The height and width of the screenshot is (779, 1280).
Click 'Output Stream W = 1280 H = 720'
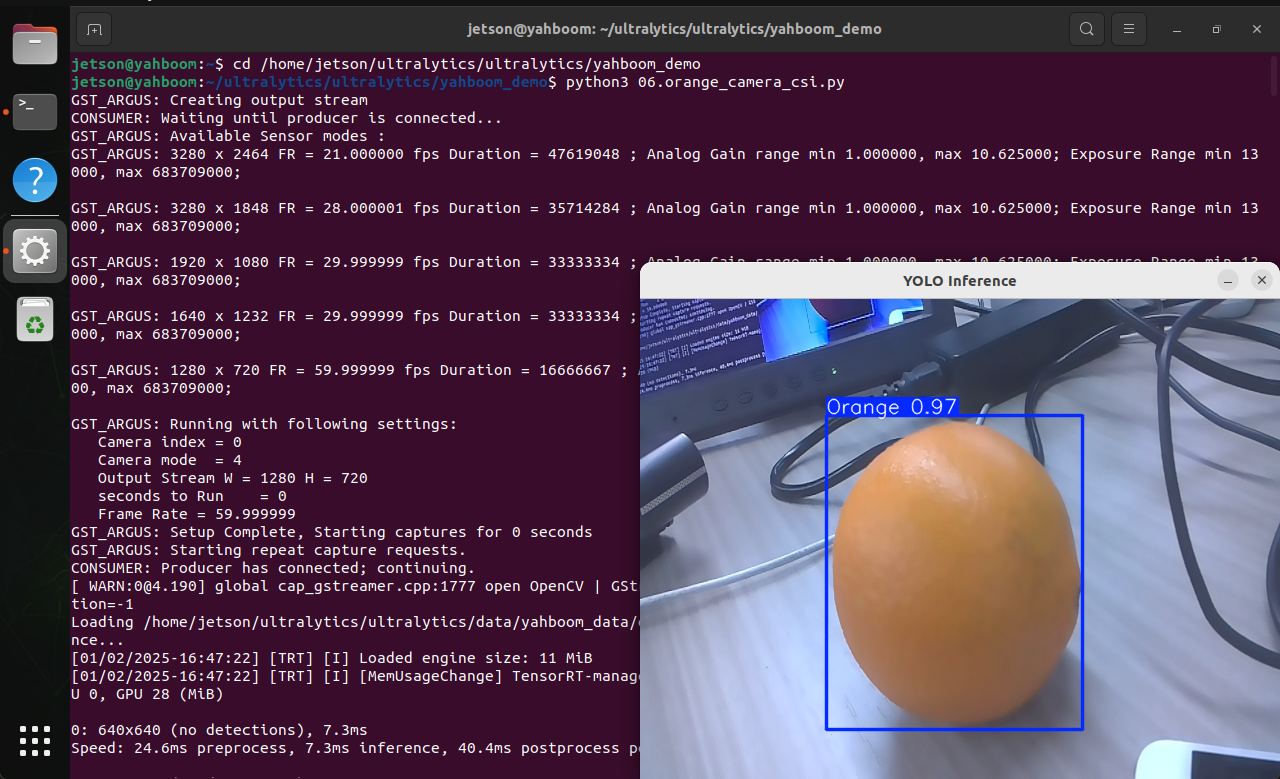(233, 478)
